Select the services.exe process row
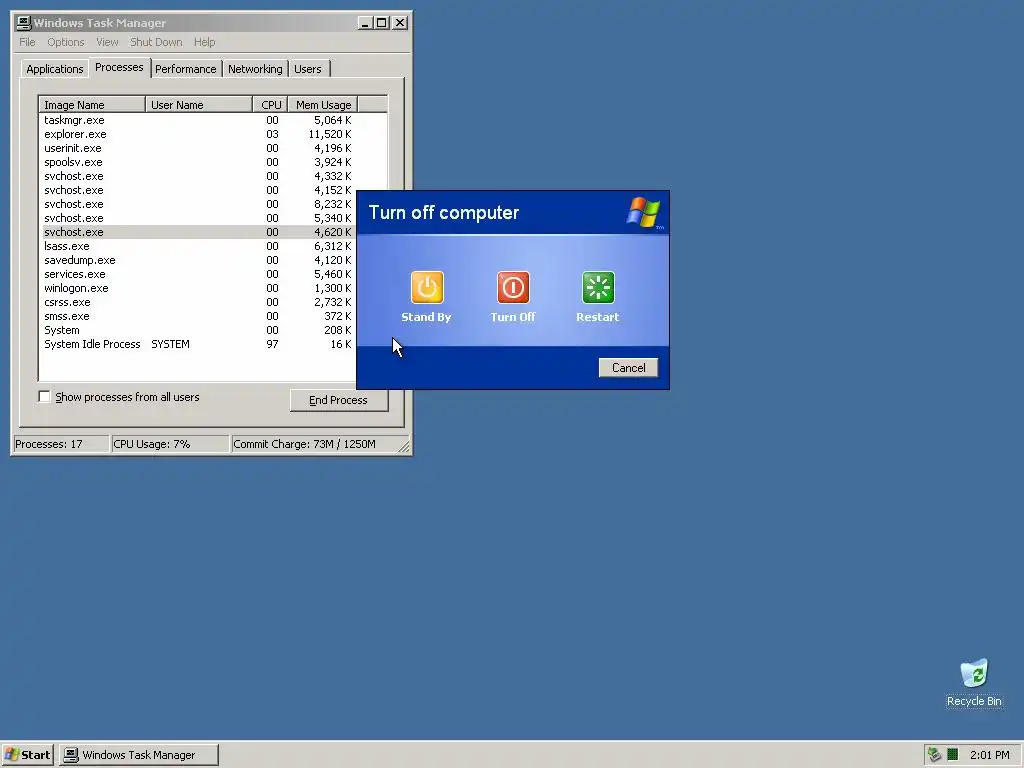Viewport: 1024px width, 768px height. (198, 274)
